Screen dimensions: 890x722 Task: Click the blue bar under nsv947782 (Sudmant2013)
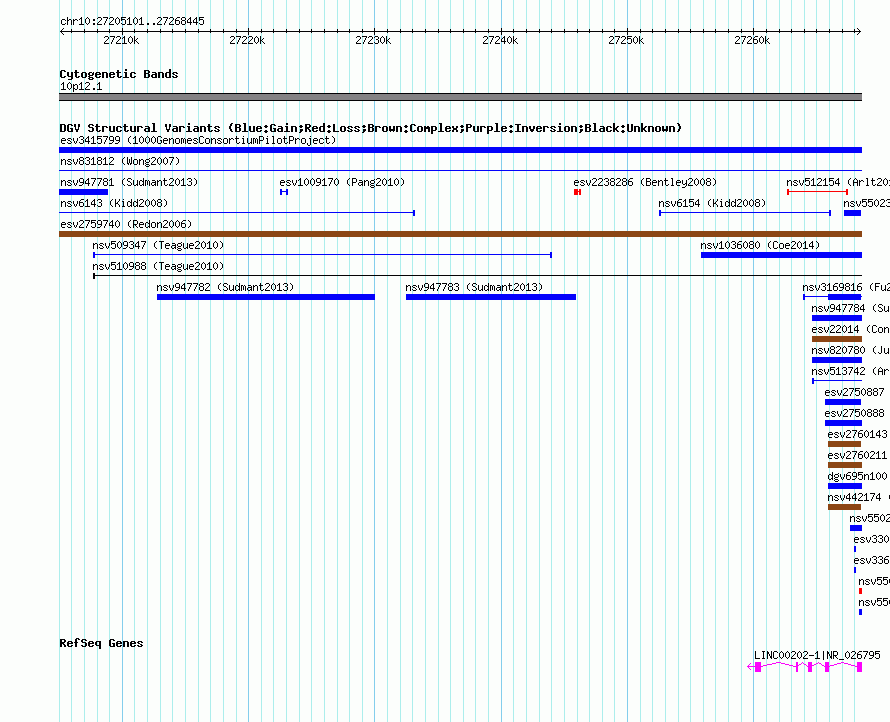(x=266, y=297)
